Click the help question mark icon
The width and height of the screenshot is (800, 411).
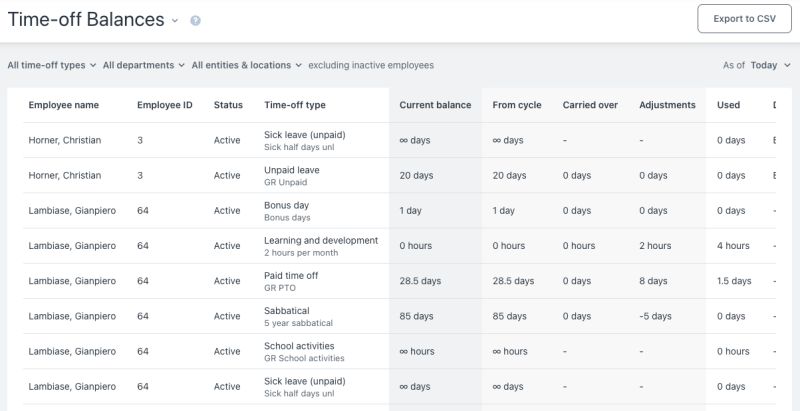(x=195, y=20)
